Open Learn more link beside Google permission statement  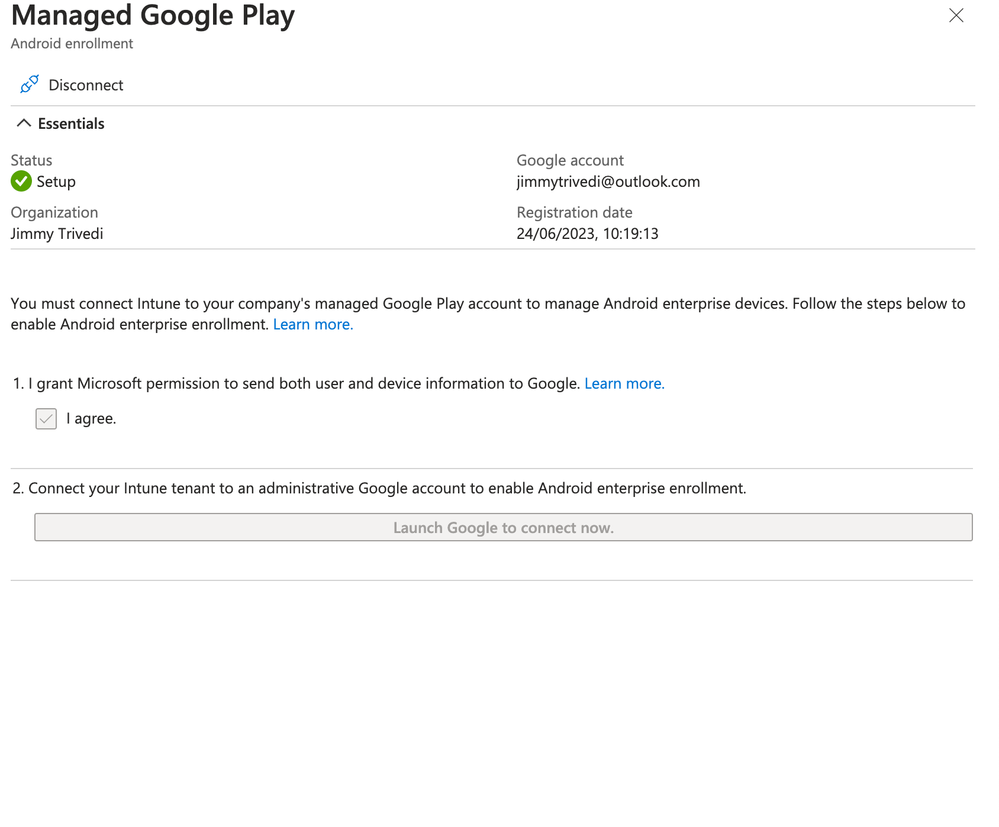624,383
